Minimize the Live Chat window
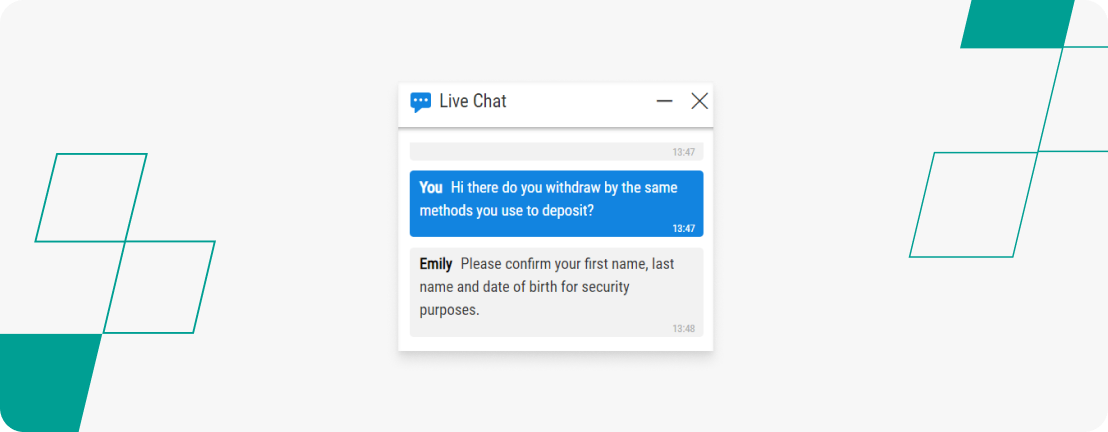The height and width of the screenshot is (432, 1108). tap(664, 101)
